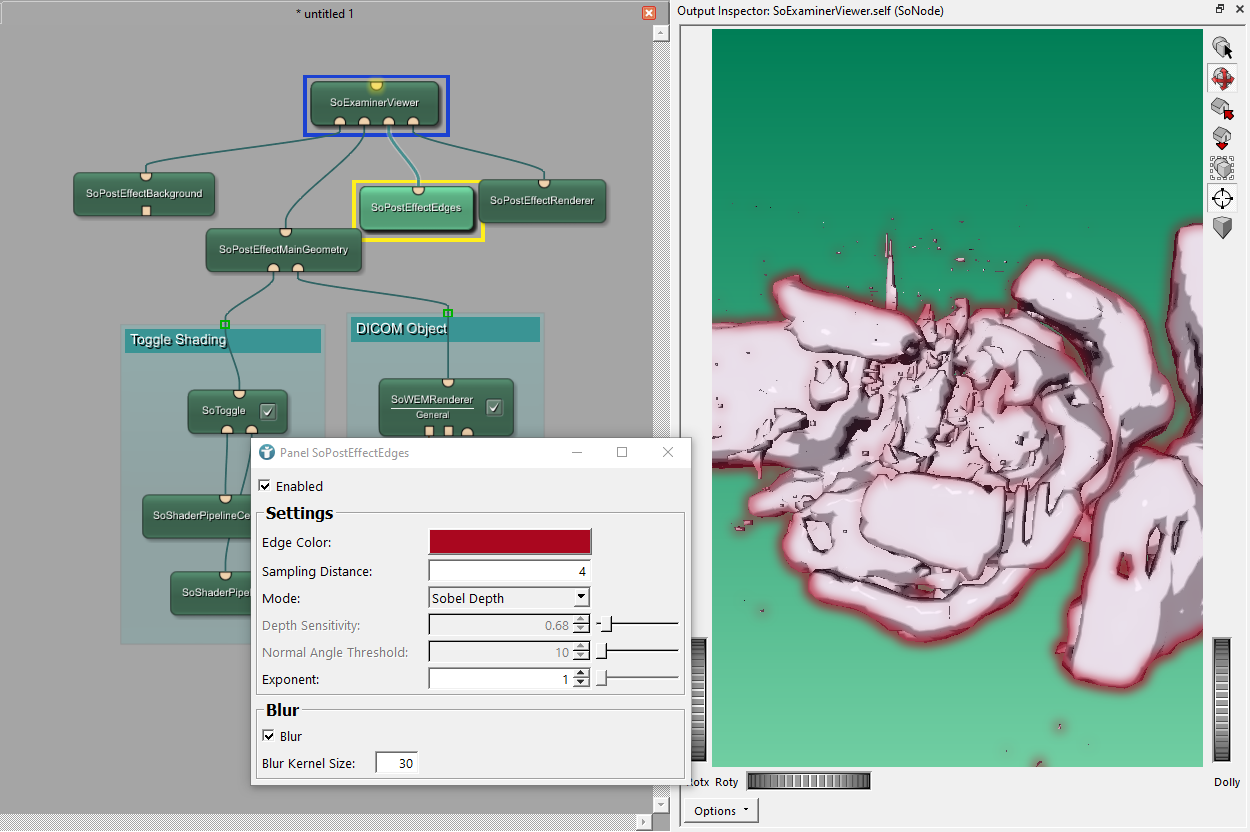This screenshot has width=1250, height=832.
Task: Open the Mode dropdown showing Sobel Depth
Action: pos(509,598)
